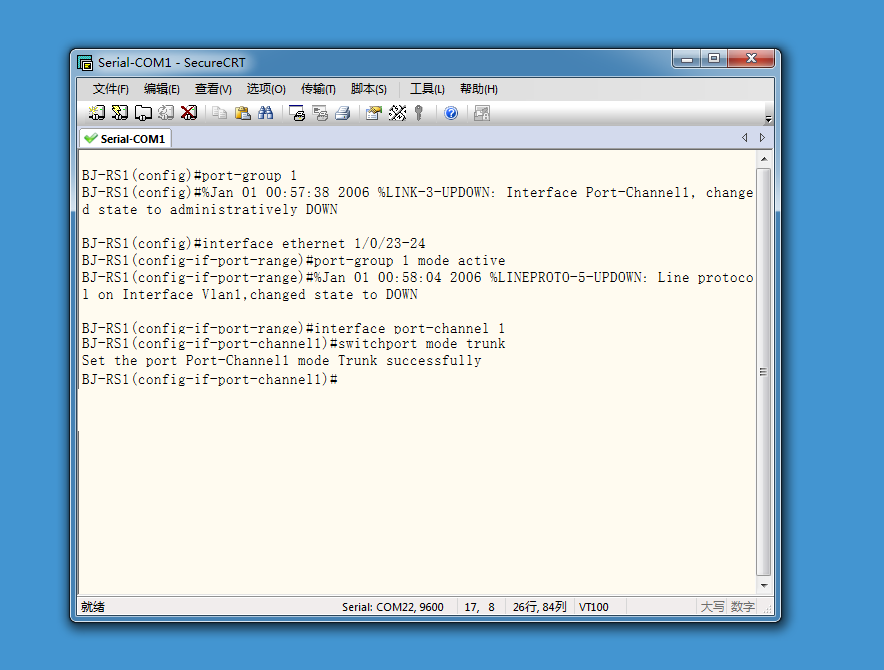This screenshot has height=670, width=884.
Task: Click the terminal scrollbar down arrow
Action: tap(764, 585)
